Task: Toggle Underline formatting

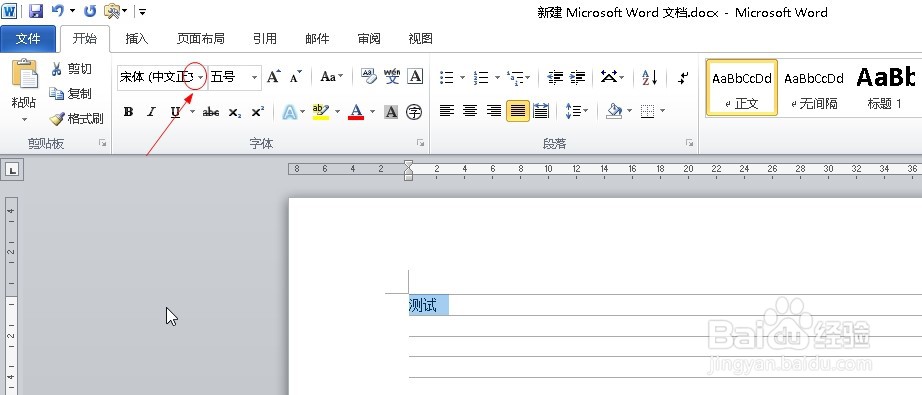Action: pyautogui.click(x=175, y=112)
